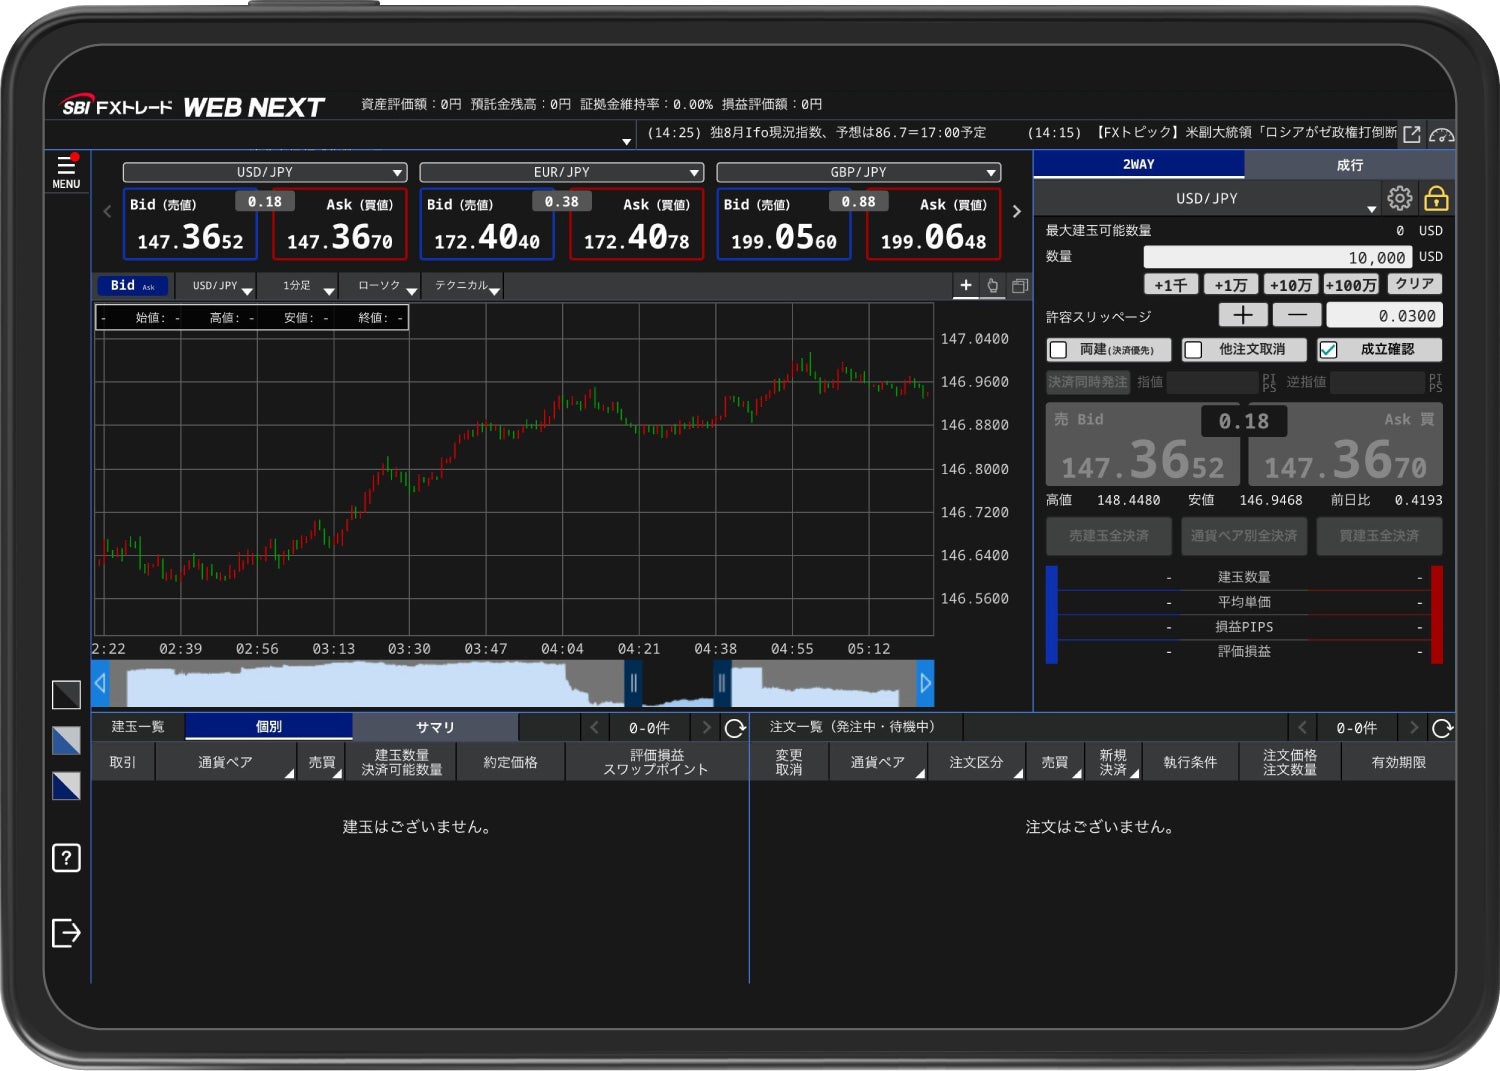
Task: Enable the 他注文取消 checkbox
Action: [1193, 350]
